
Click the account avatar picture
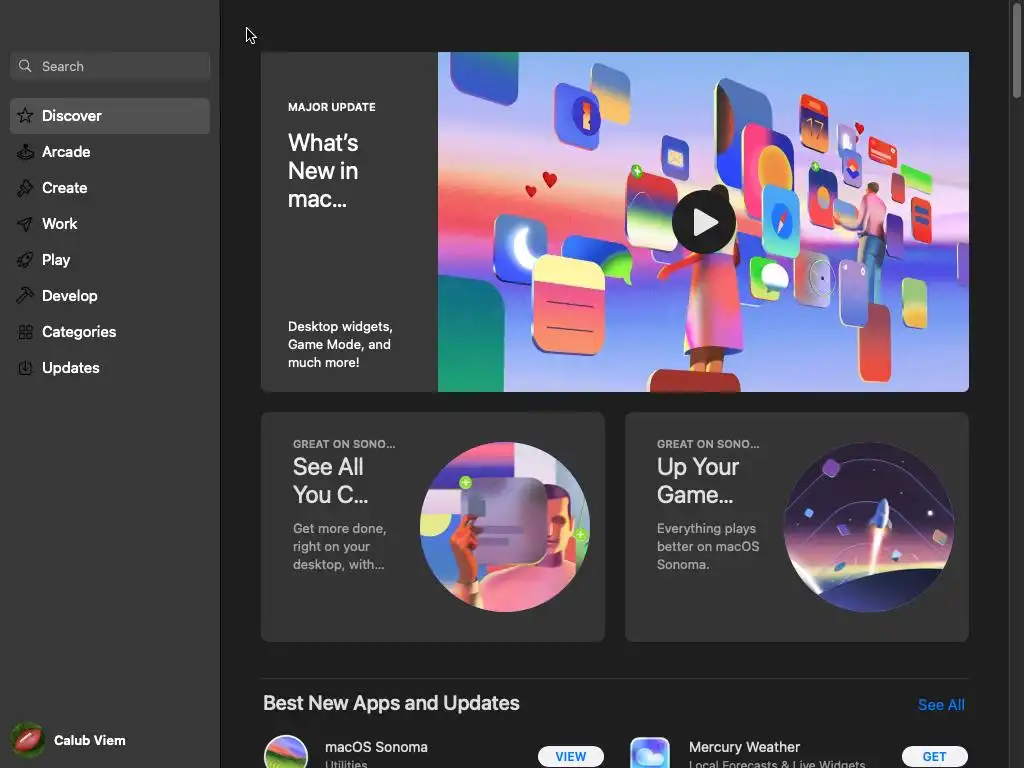tap(27, 740)
